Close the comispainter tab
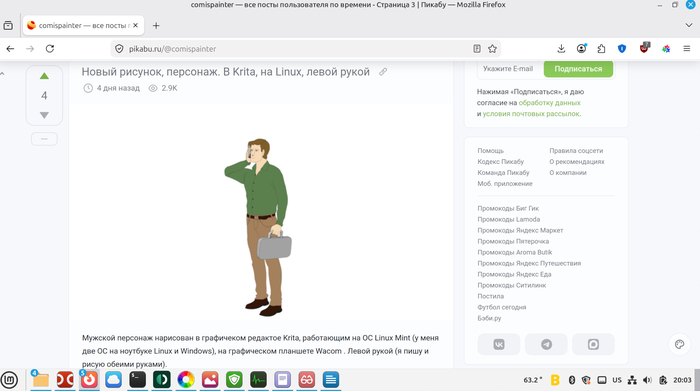 (x=135, y=25)
